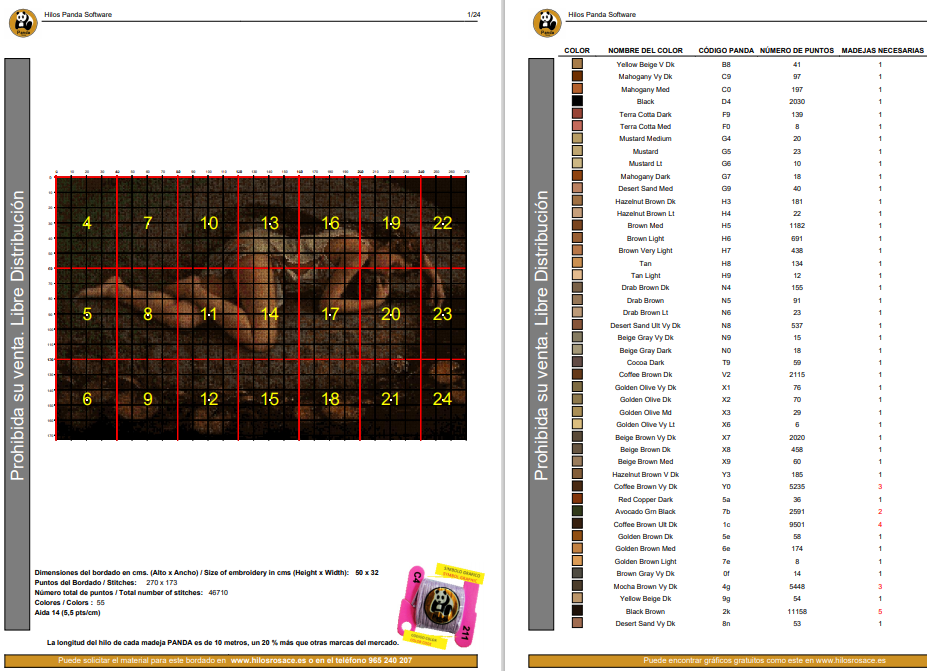Click the panda logo on the left page
This screenshot has height=671, width=927.
[23, 23]
